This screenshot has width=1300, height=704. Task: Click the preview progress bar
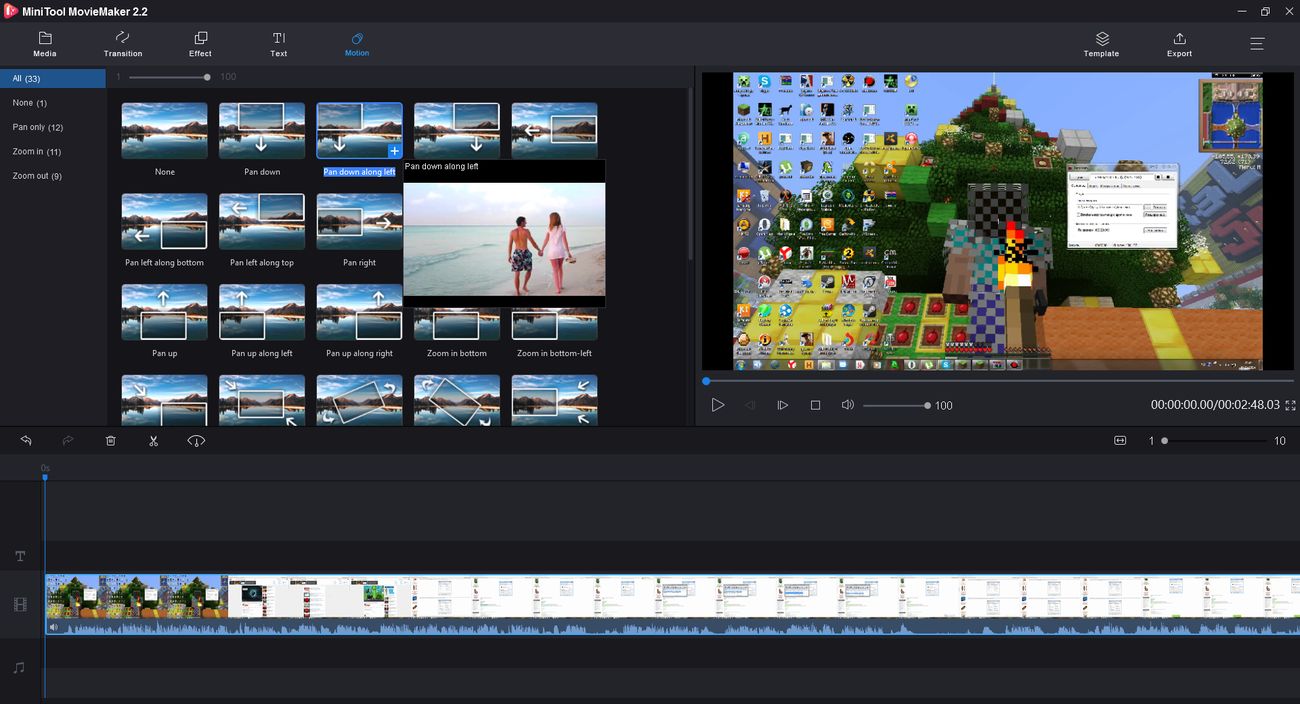1000,381
